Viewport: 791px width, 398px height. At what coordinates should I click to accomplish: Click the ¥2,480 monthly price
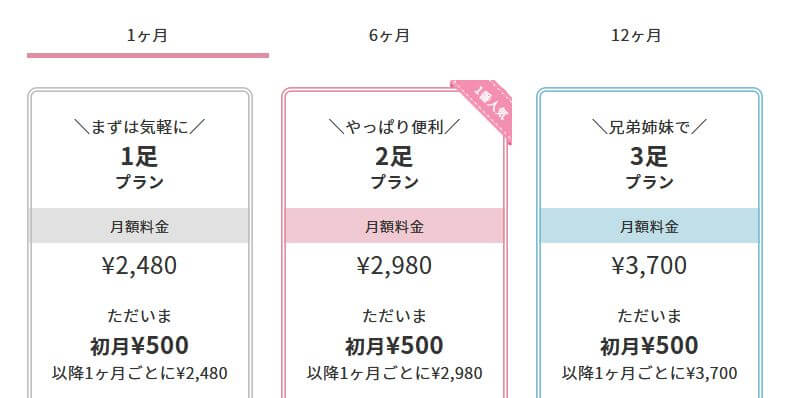tap(139, 266)
